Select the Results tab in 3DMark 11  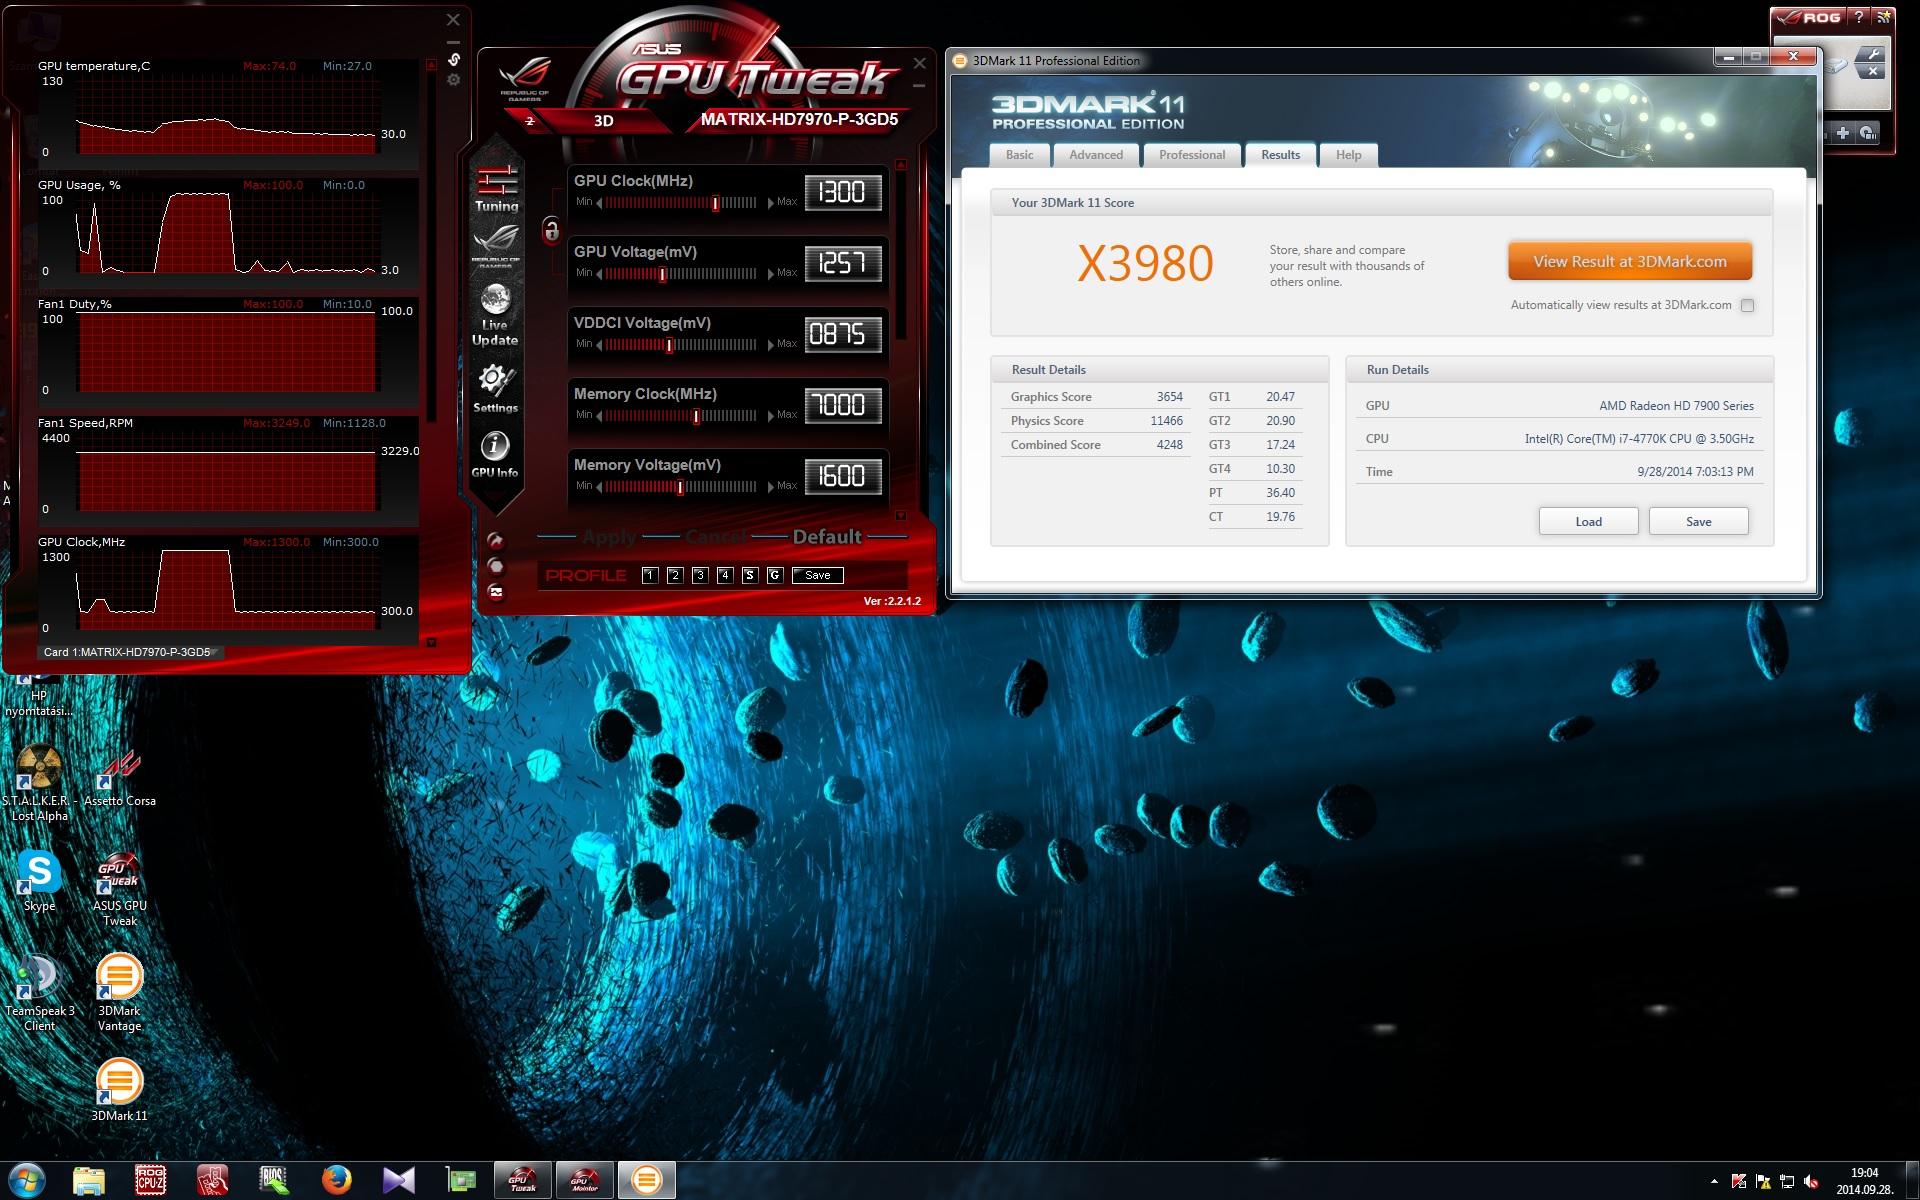tap(1280, 155)
